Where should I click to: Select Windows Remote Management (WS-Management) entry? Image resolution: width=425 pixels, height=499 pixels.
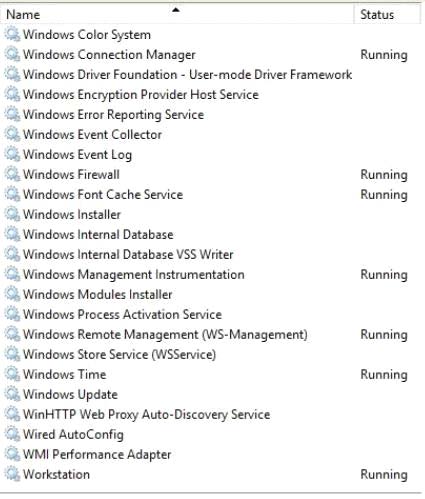click(165, 334)
